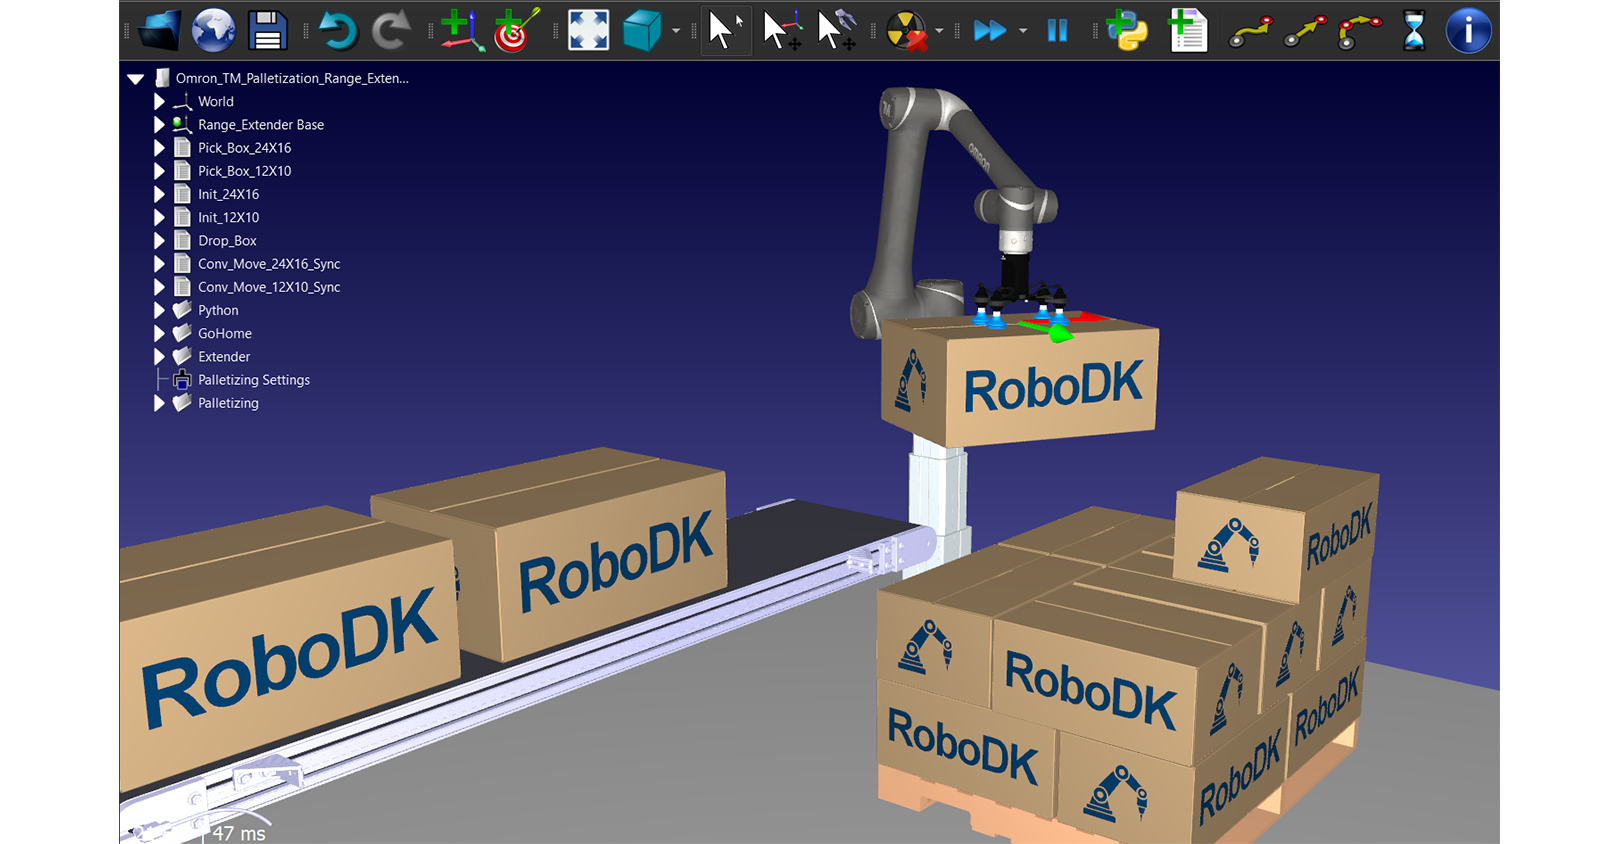Open the collision check dropdown arrow
This screenshot has height=844, width=1620.
click(940, 31)
